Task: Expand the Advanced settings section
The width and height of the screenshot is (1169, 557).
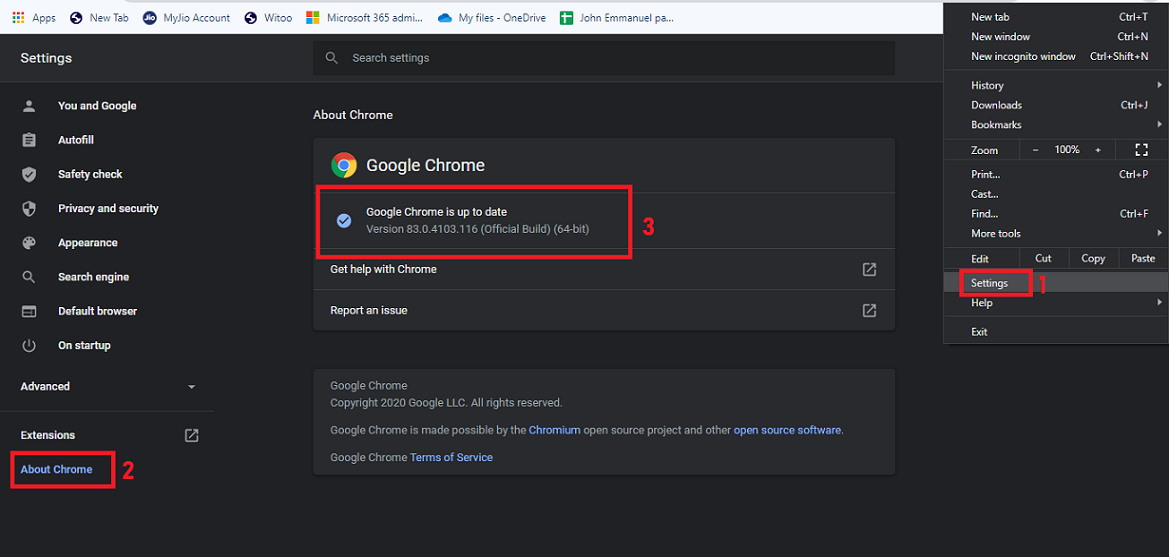Action: 107,387
